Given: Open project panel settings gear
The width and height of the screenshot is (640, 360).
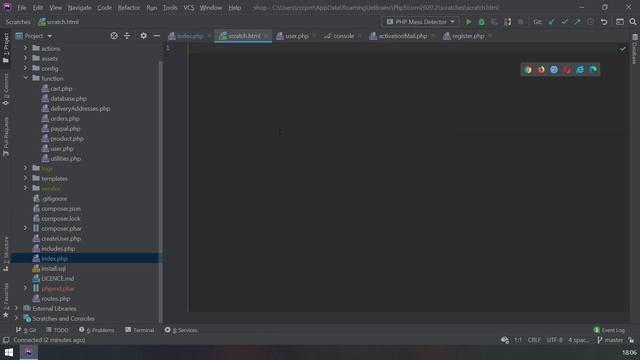Looking at the screenshot, I should click(143, 36).
